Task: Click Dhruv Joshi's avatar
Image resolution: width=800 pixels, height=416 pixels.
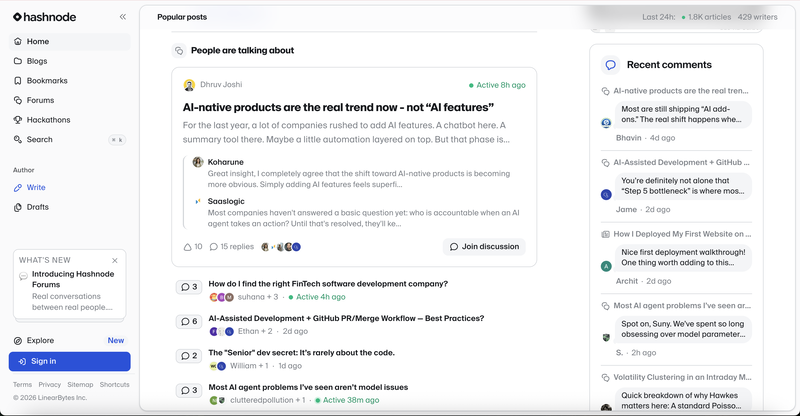Action: pos(189,85)
